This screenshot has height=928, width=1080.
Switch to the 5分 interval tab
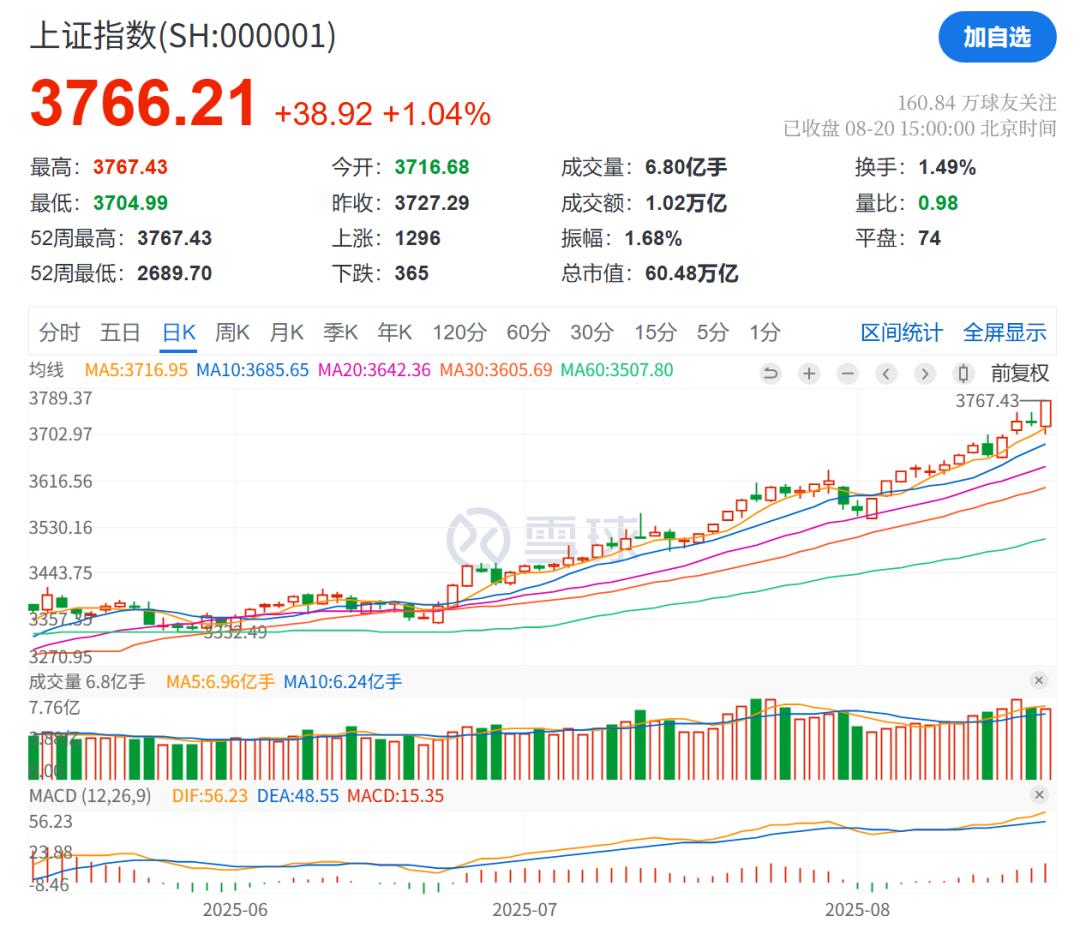[x=712, y=333]
